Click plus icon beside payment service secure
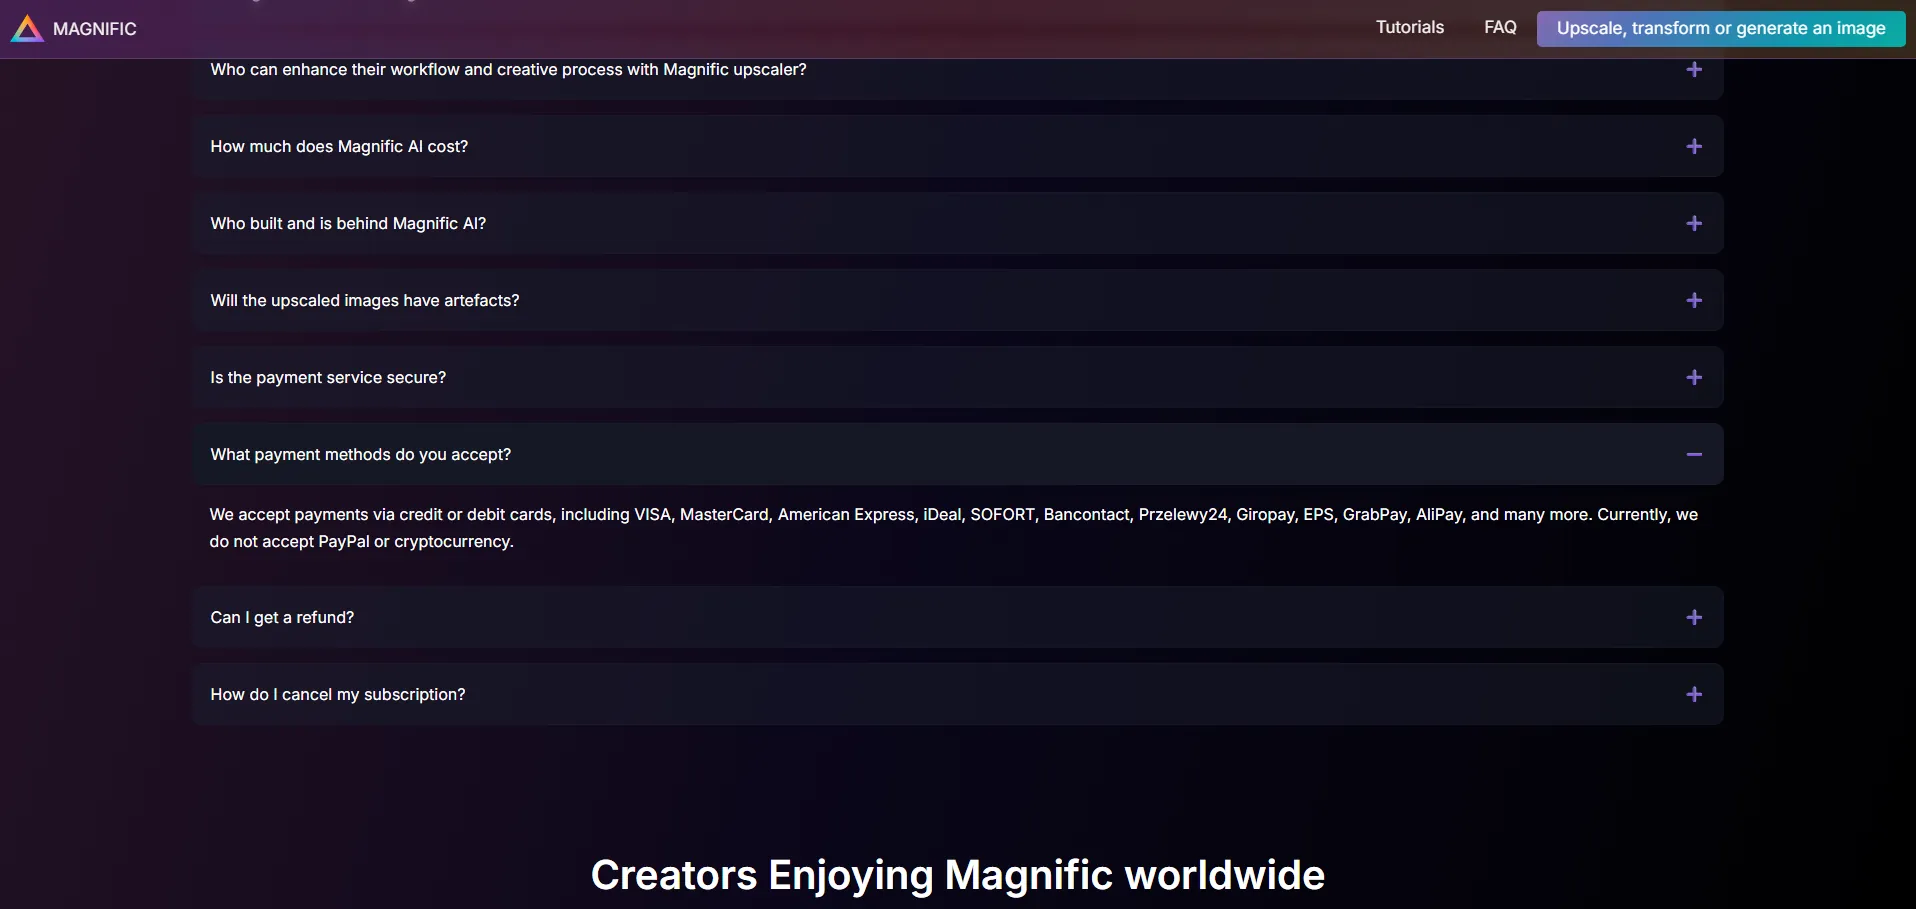The image size is (1916, 909). (x=1693, y=378)
